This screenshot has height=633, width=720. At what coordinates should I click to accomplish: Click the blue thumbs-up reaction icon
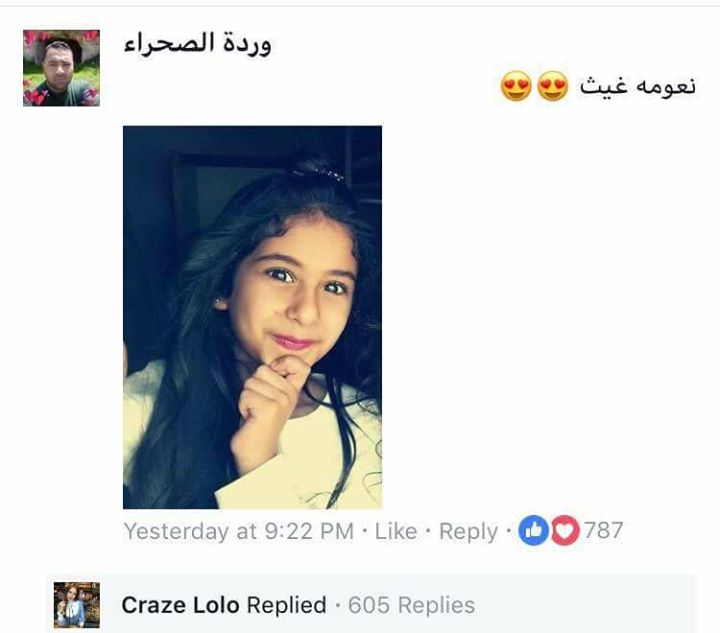[533, 531]
